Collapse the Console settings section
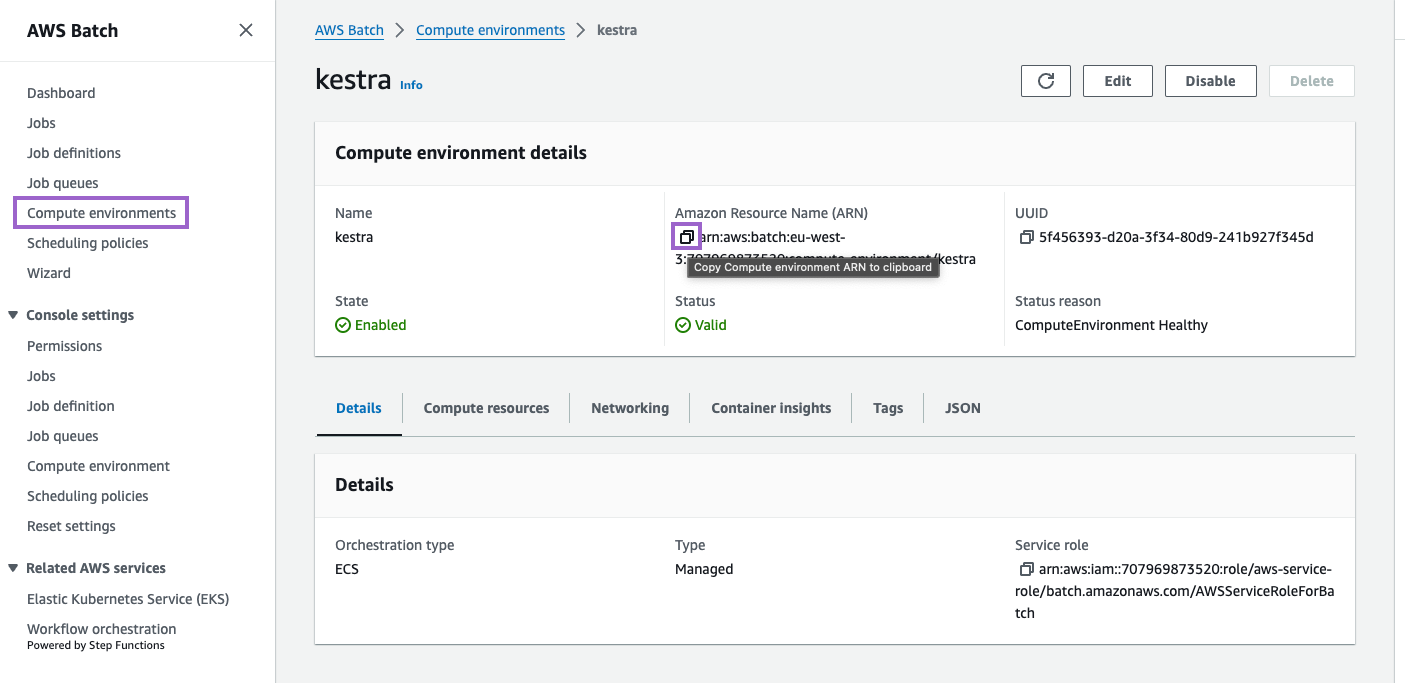 click(x=13, y=315)
